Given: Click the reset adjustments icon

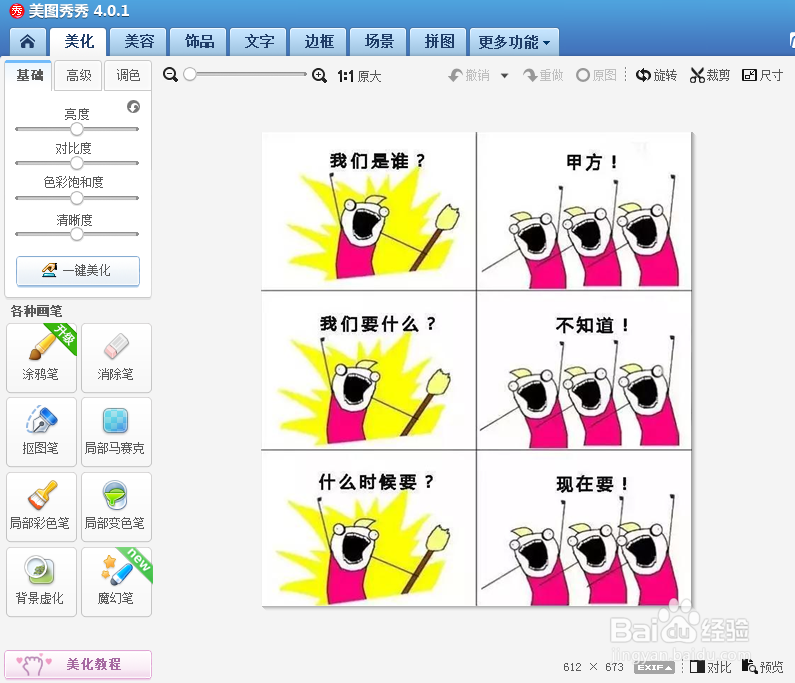Looking at the screenshot, I should tap(133, 106).
